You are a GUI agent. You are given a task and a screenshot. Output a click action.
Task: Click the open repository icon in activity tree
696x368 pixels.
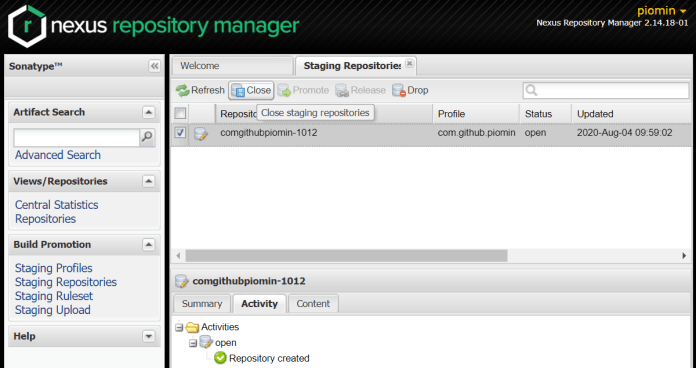pos(206,342)
